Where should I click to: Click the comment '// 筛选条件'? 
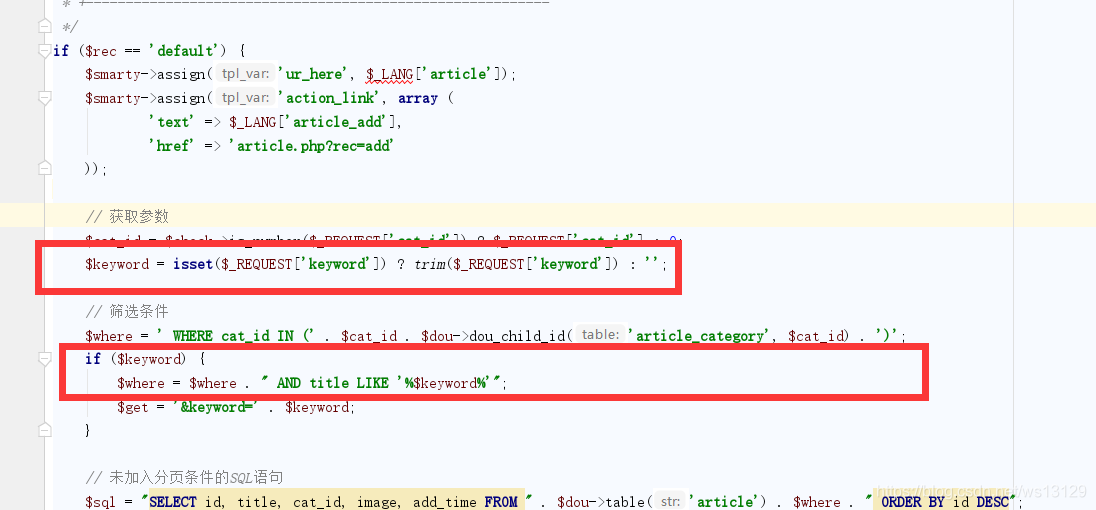click(x=127, y=312)
